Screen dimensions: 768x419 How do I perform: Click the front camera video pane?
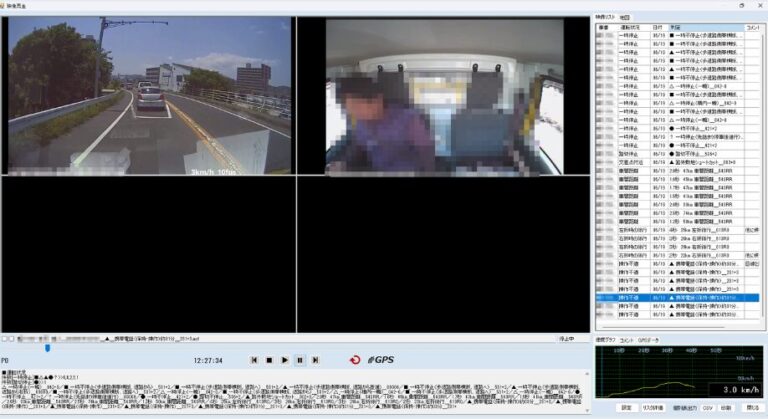tap(150, 95)
